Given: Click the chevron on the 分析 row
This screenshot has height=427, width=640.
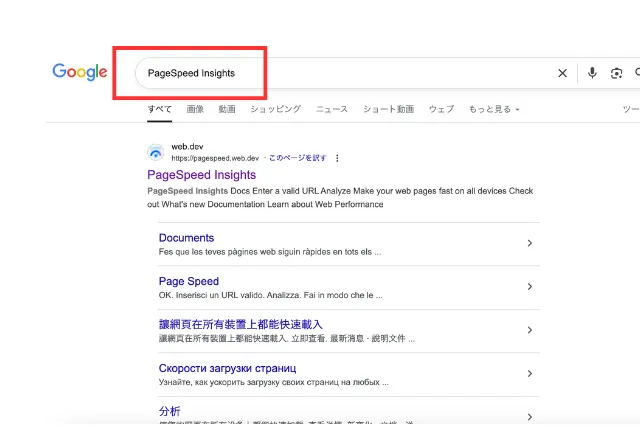Looking at the screenshot, I should click(529, 417).
